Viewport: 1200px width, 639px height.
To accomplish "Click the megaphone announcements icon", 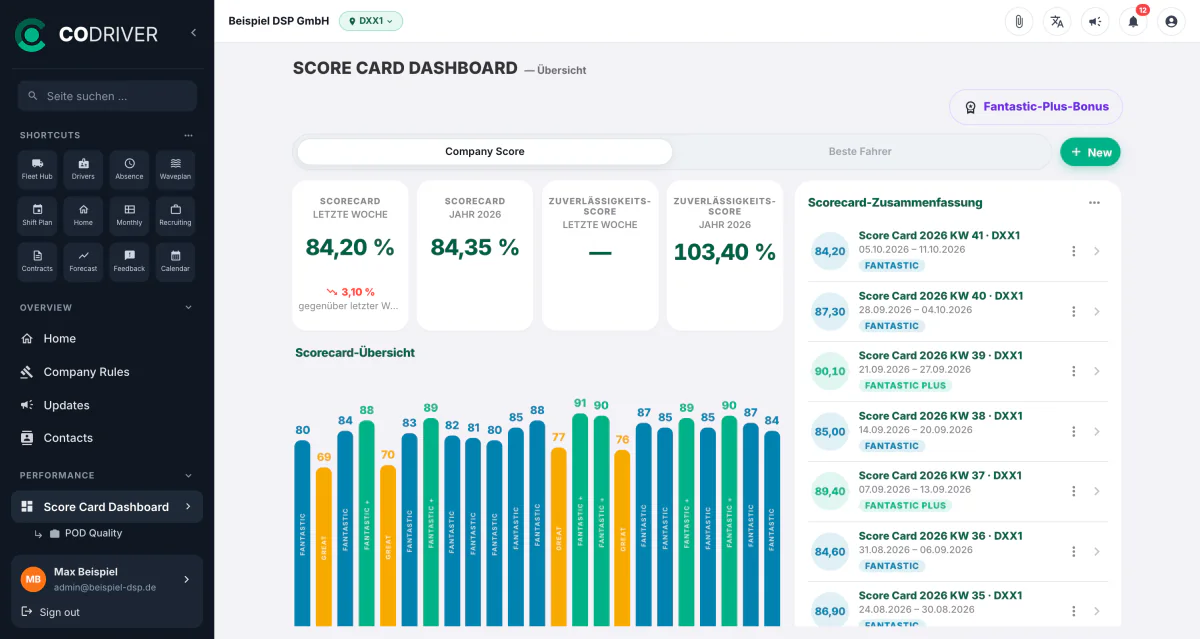I will coord(1095,21).
